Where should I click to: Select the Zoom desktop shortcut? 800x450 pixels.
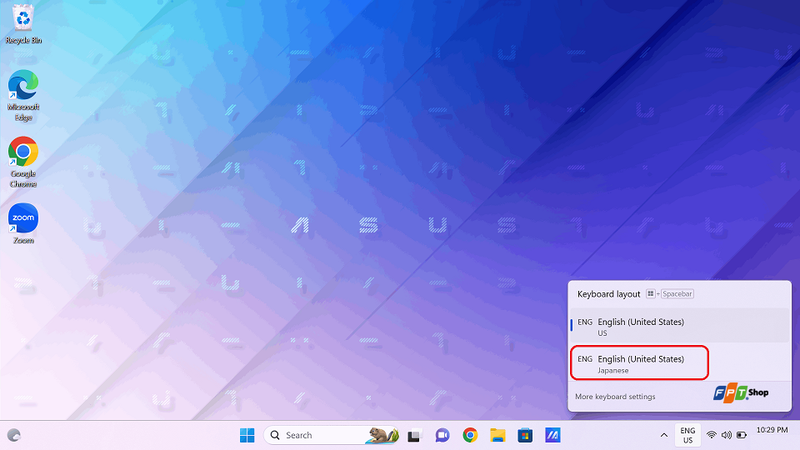pos(23,223)
